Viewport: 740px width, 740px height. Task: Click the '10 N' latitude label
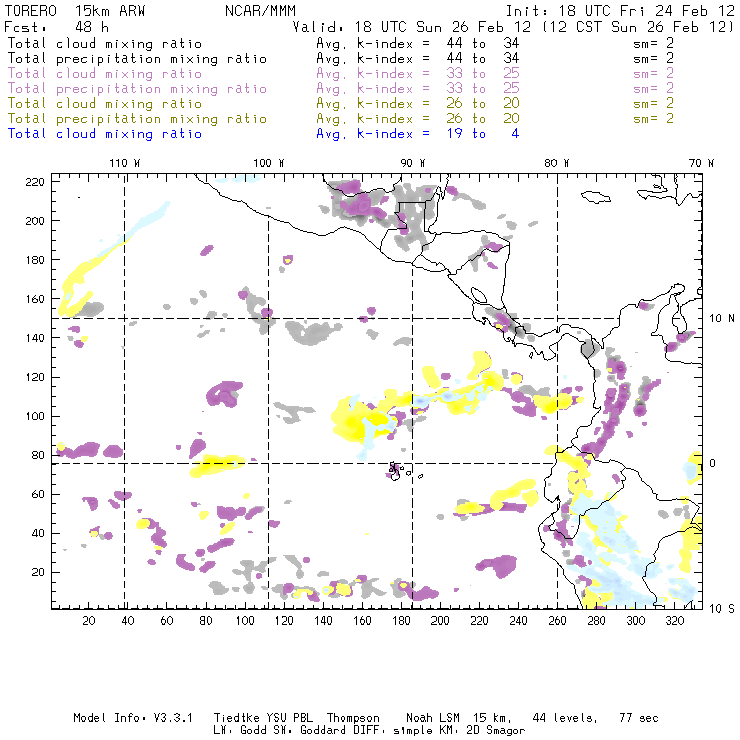click(x=722, y=319)
